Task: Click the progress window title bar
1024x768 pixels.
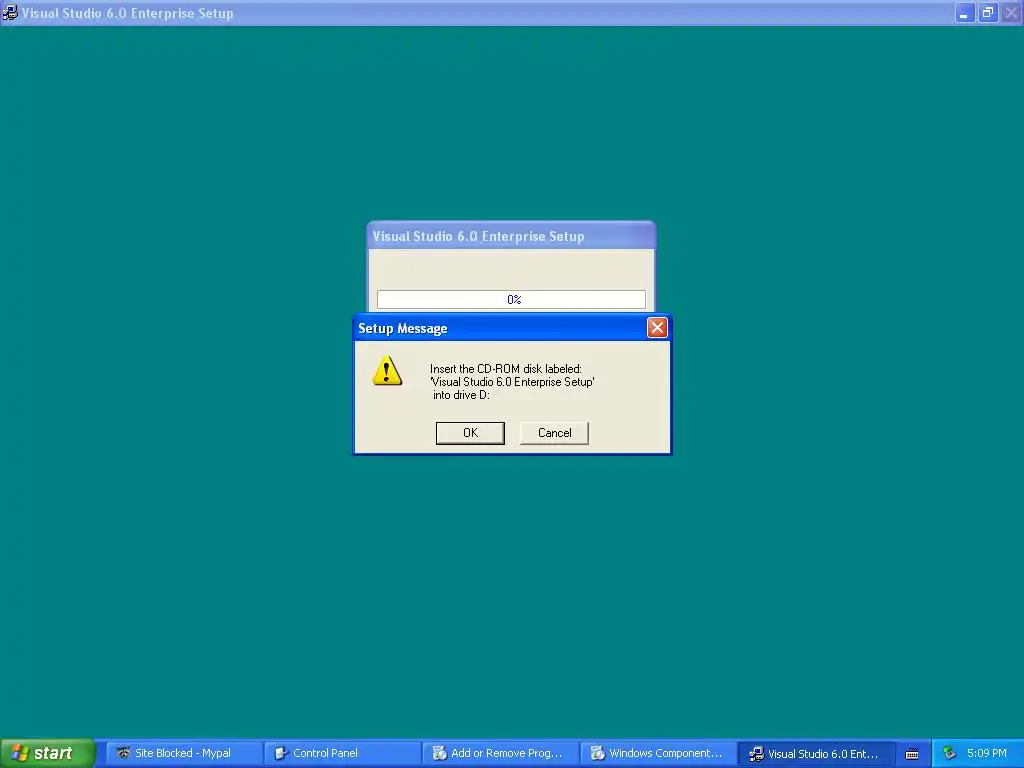Action: tap(511, 236)
